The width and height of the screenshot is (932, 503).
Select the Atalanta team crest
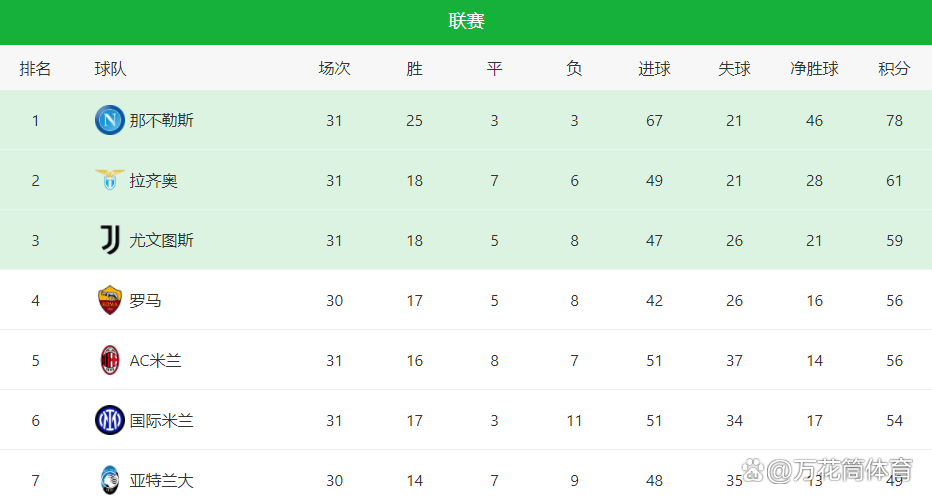(x=110, y=480)
